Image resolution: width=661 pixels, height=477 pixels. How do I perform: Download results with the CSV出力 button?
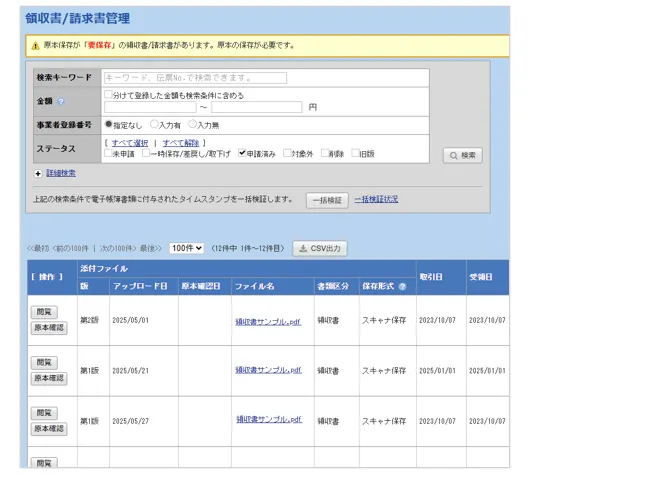click(319, 248)
